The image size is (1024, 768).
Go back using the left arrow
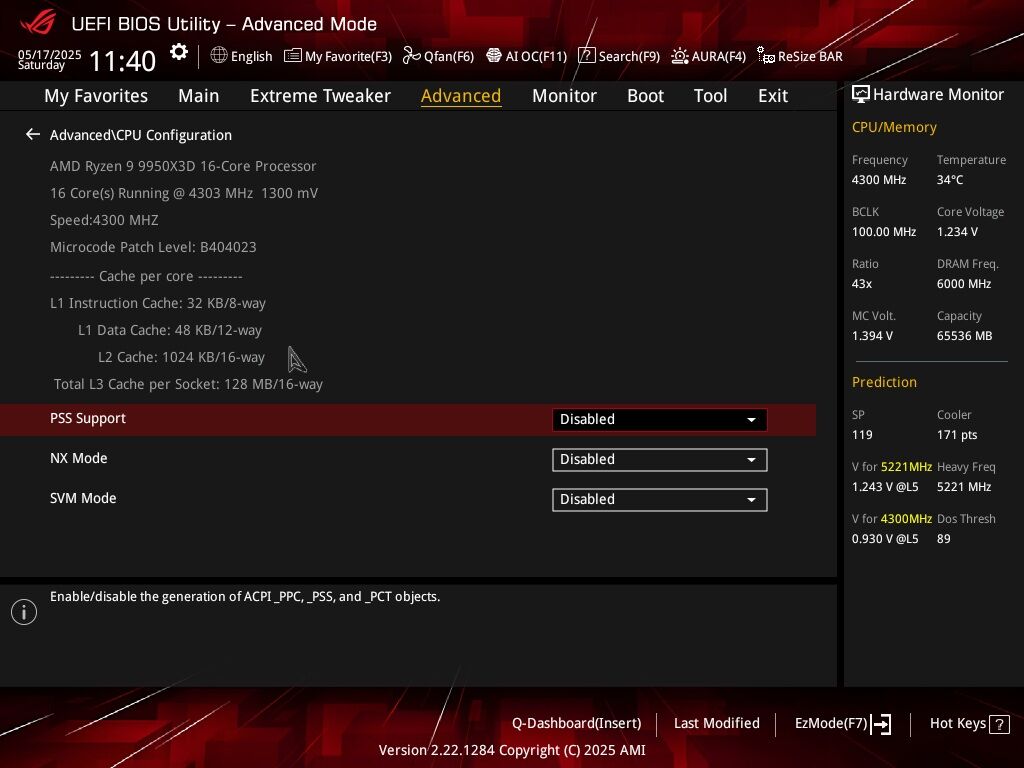(33, 135)
